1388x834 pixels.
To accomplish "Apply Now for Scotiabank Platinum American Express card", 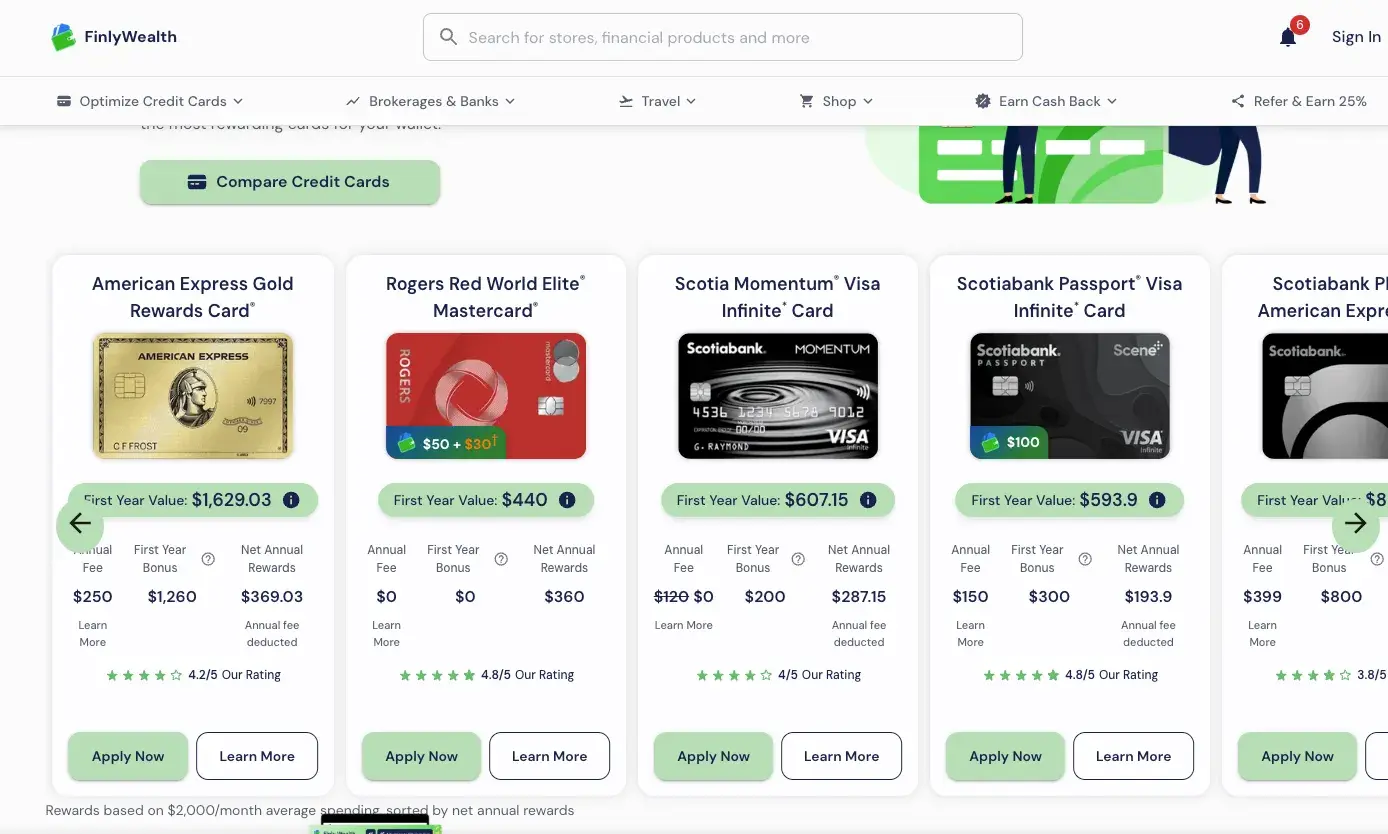I will pyautogui.click(x=1297, y=756).
